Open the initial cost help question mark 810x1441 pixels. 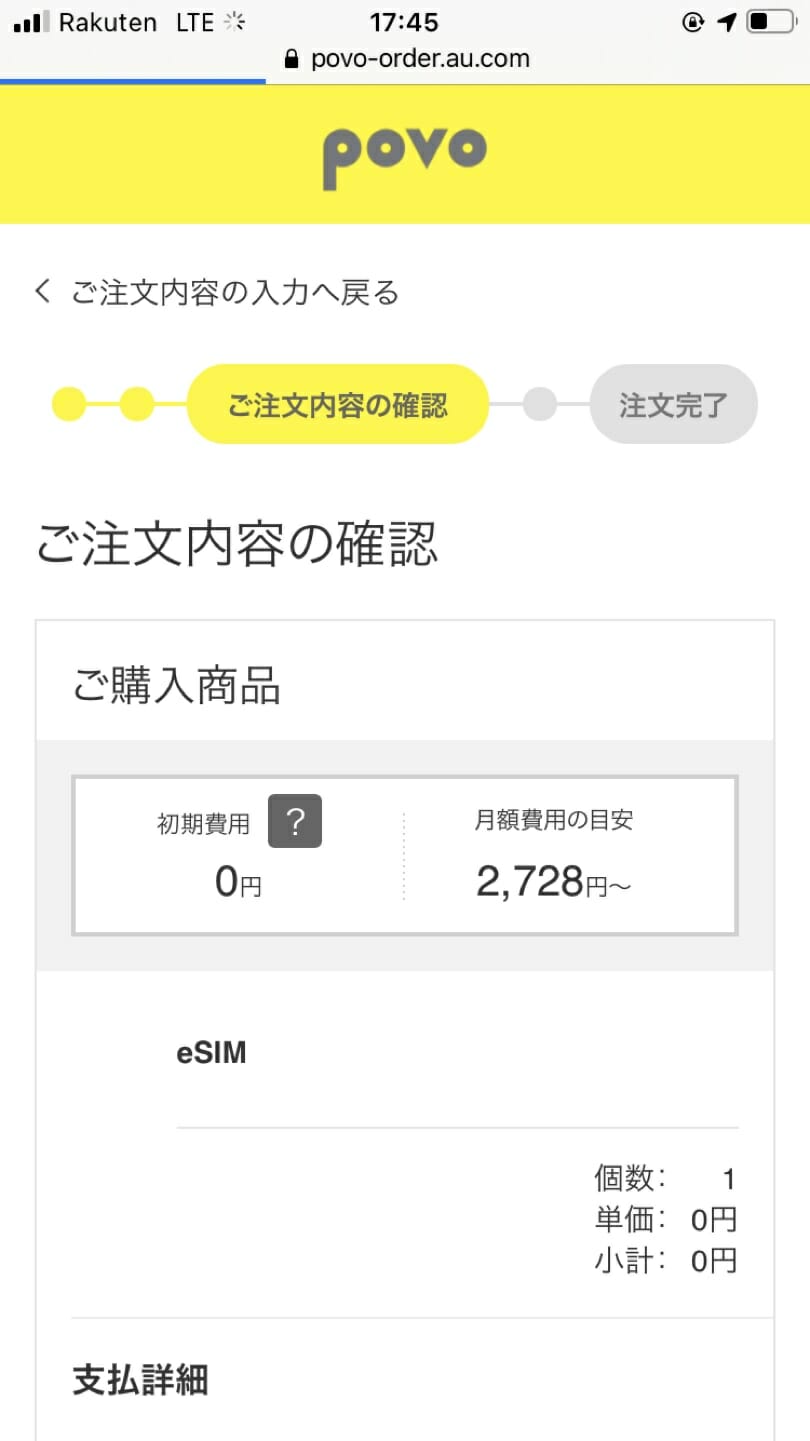point(295,821)
